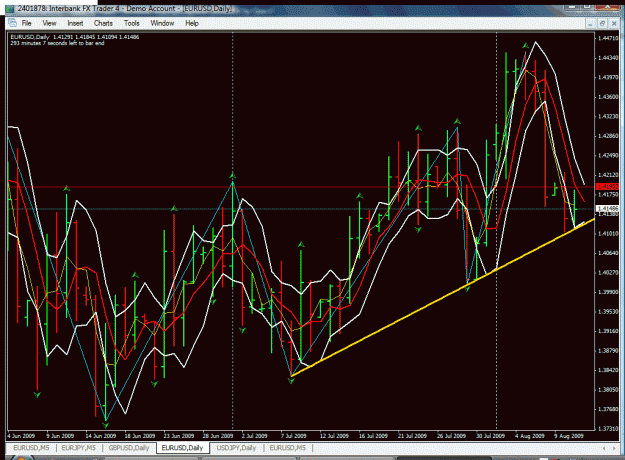Screen dimensions: 625x460
Task: Open the Help menu
Action: [x=192, y=23]
